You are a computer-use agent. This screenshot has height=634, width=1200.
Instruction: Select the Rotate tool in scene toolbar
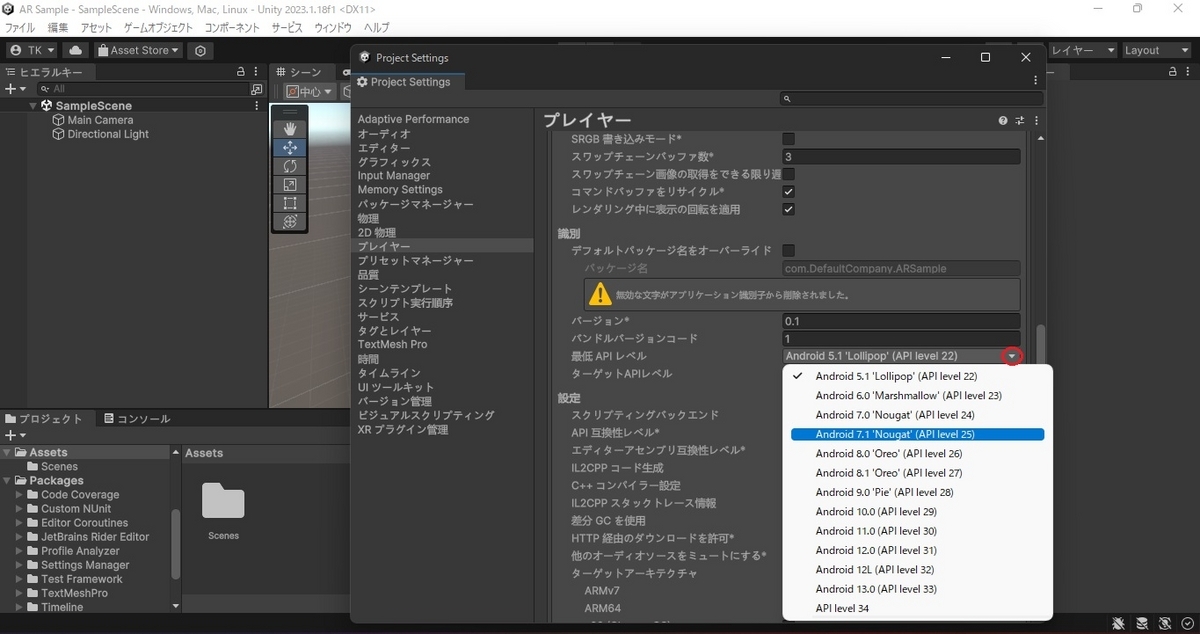(290, 166)
